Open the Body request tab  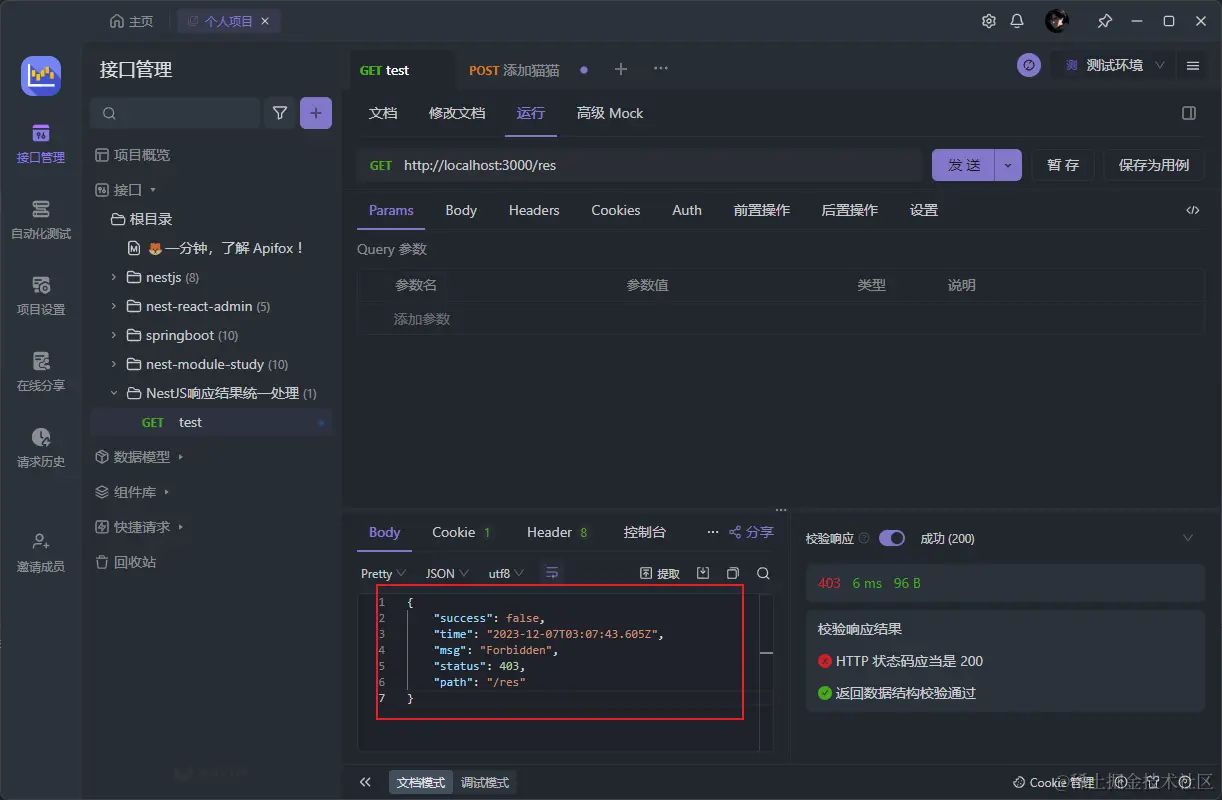click(461, 210)
